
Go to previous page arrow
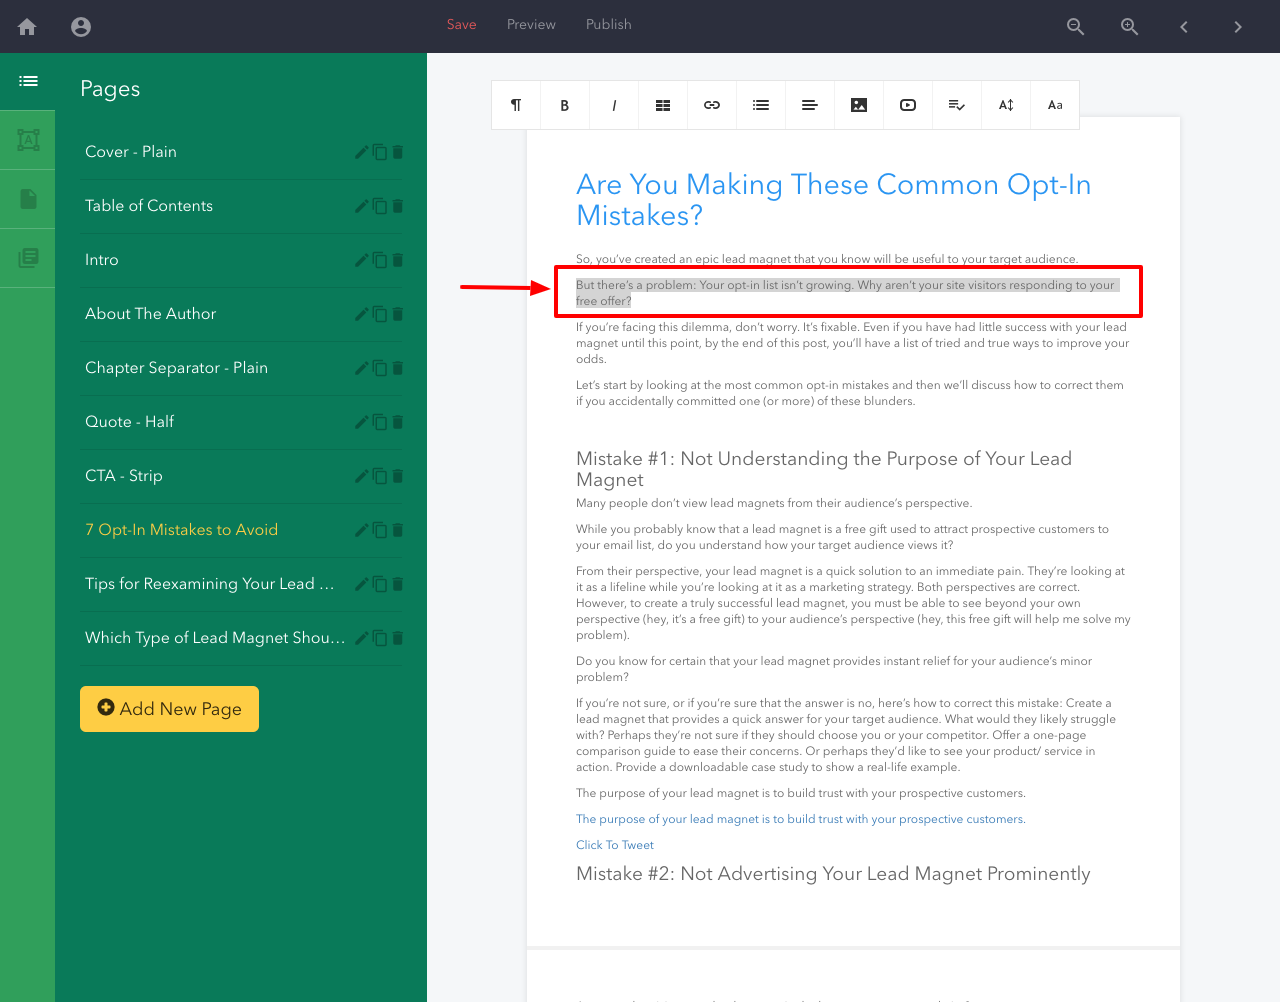1184,27
